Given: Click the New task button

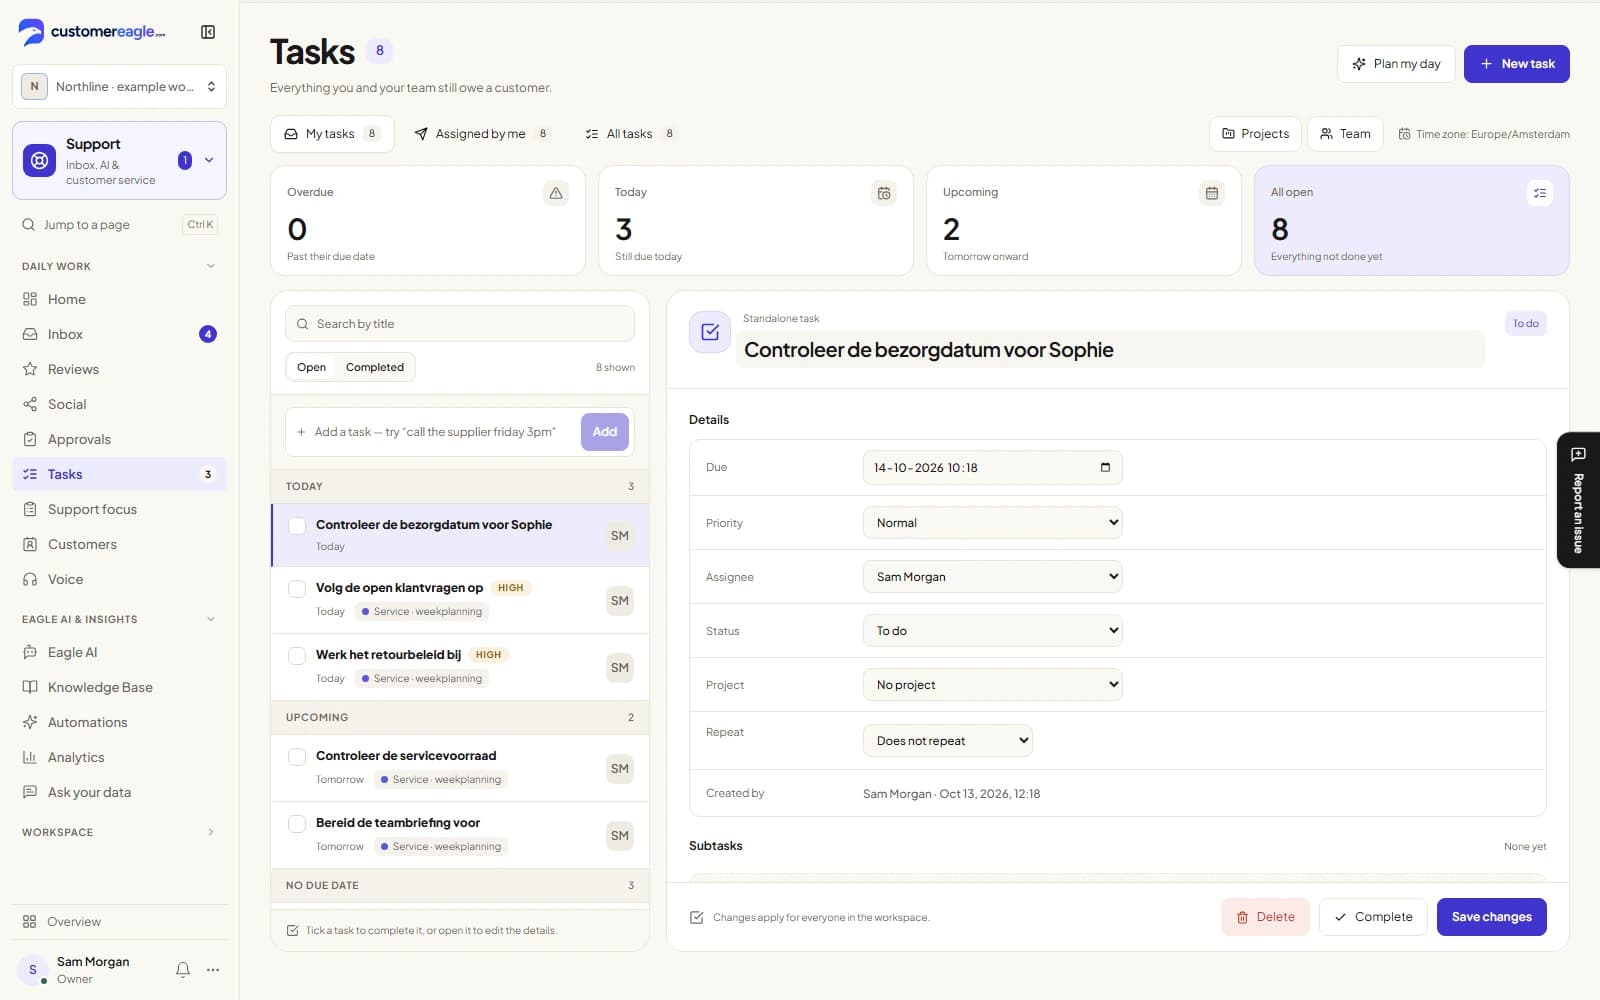Looking at the screenshot, I should coord(1516,64).
